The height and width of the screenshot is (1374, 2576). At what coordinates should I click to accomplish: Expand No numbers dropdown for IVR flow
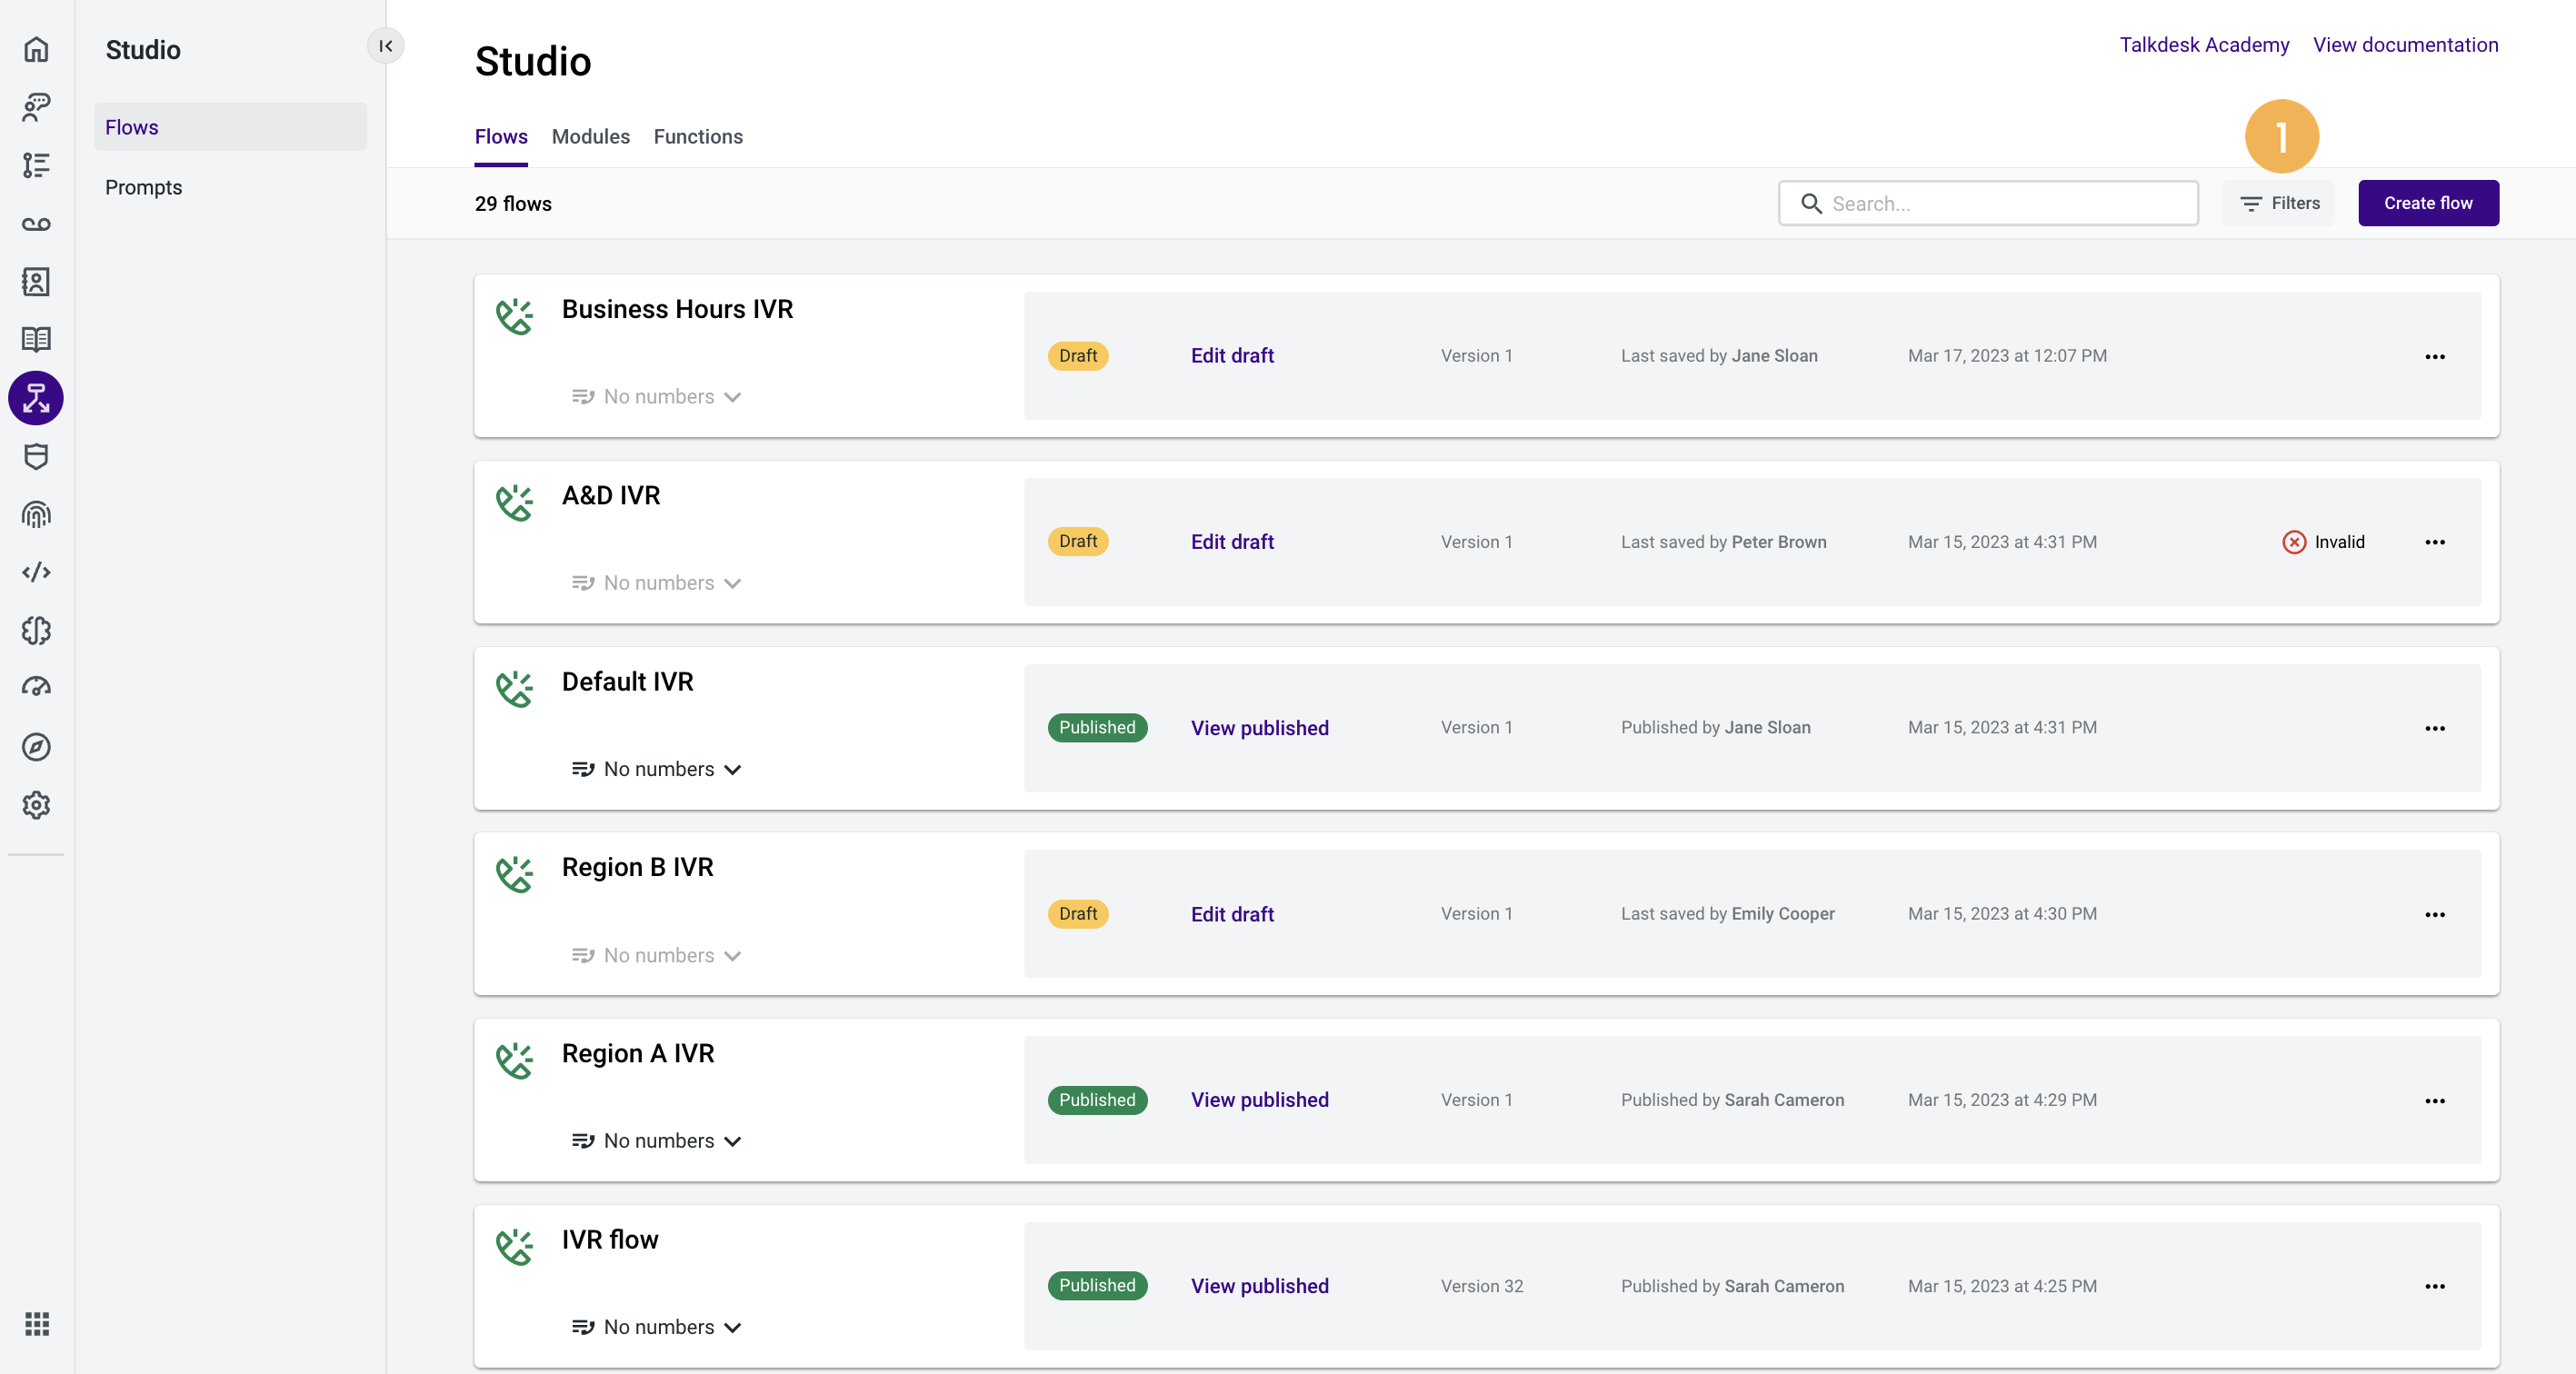tap(657, 1327)
